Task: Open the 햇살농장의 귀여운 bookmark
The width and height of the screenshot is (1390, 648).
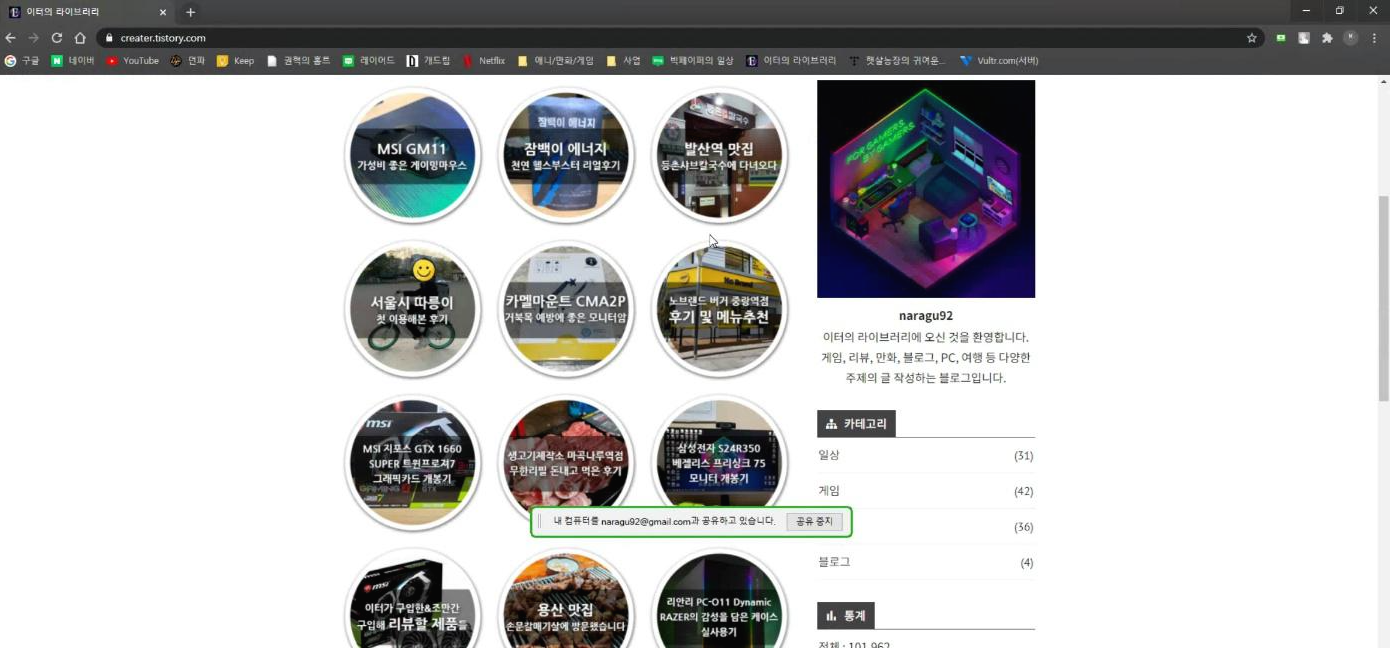Action: coord(898,61)
